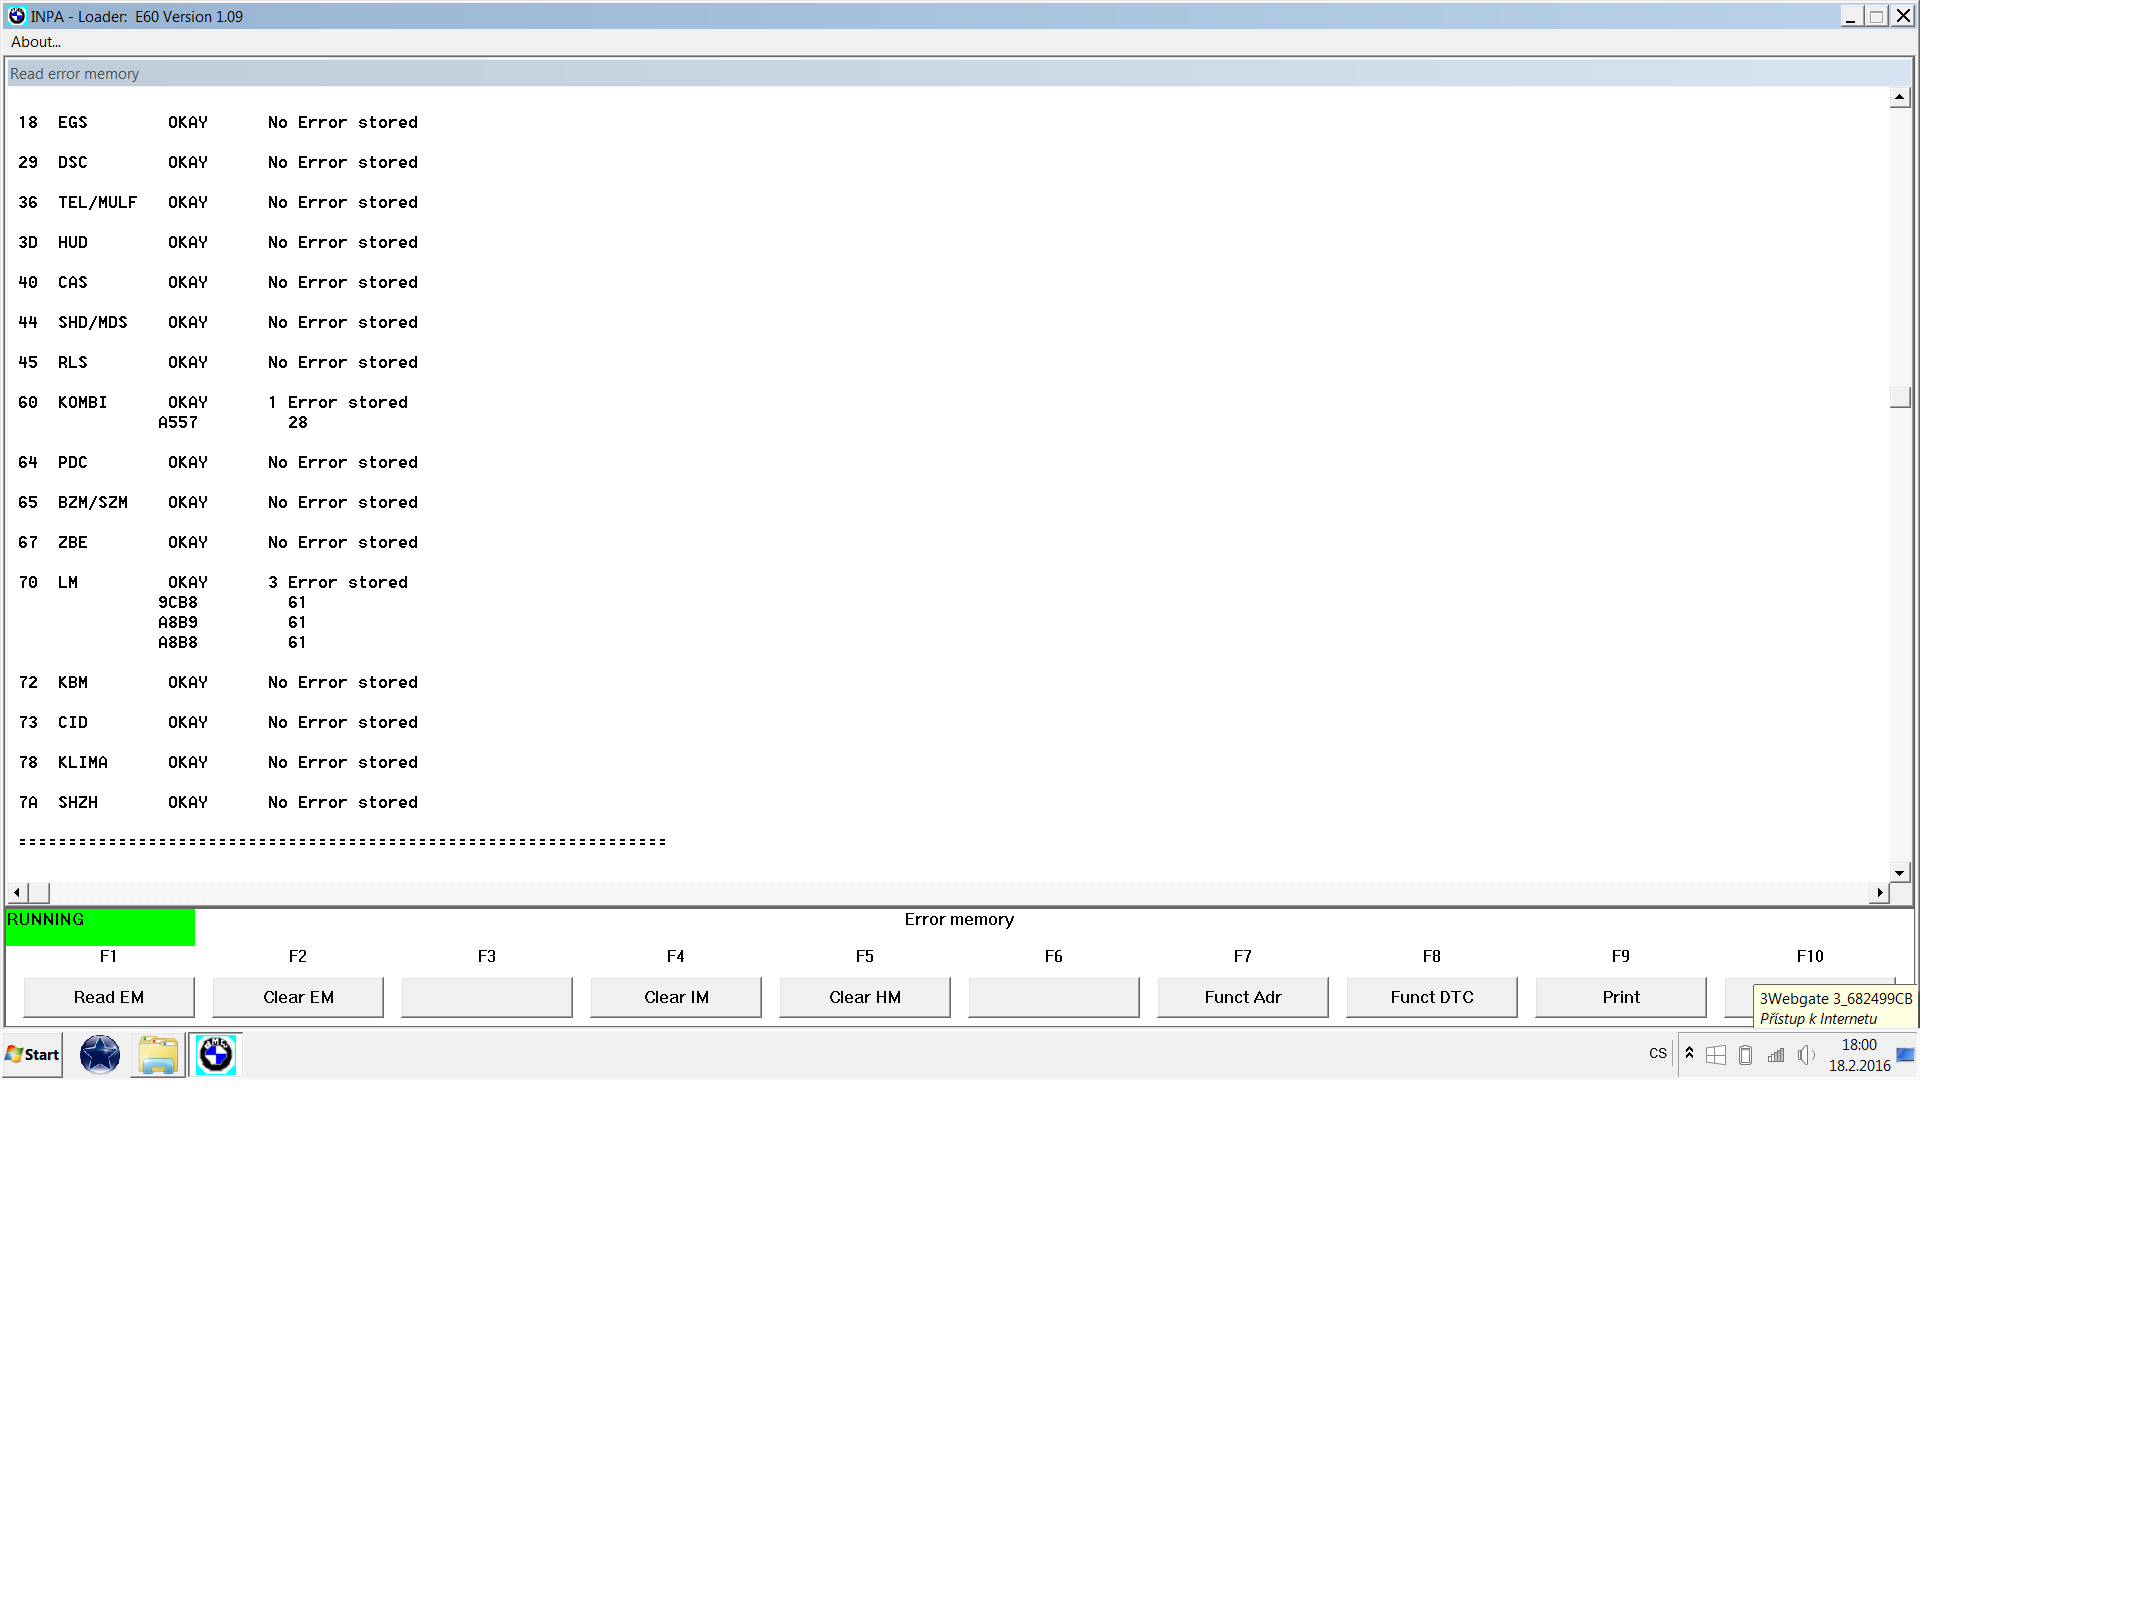Open the Windows Start button
2130x1598 pixels.
pyautogui.click(x=33, y=1055)
